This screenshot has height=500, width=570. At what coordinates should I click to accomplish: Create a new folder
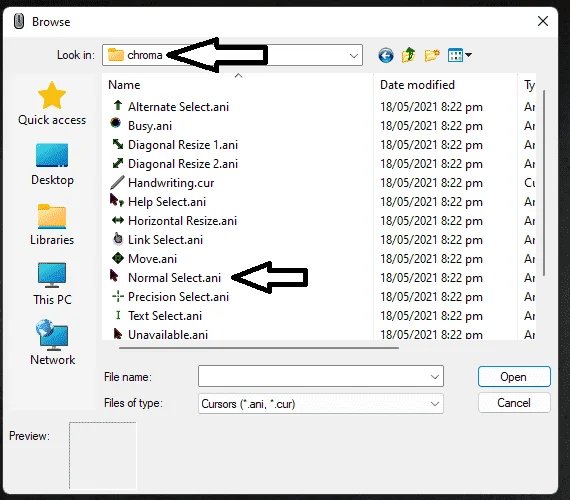[431, 55]
